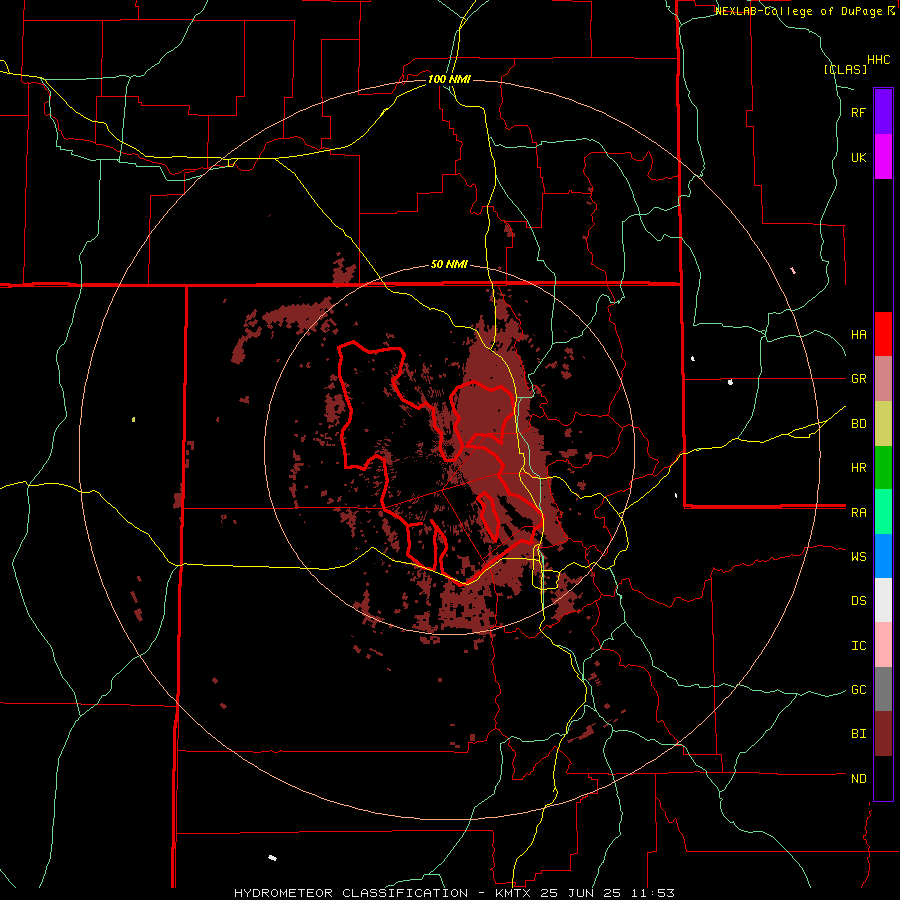900x900 pixels.
Task: Click the ND legend label
Action: (x=858, y=778)
